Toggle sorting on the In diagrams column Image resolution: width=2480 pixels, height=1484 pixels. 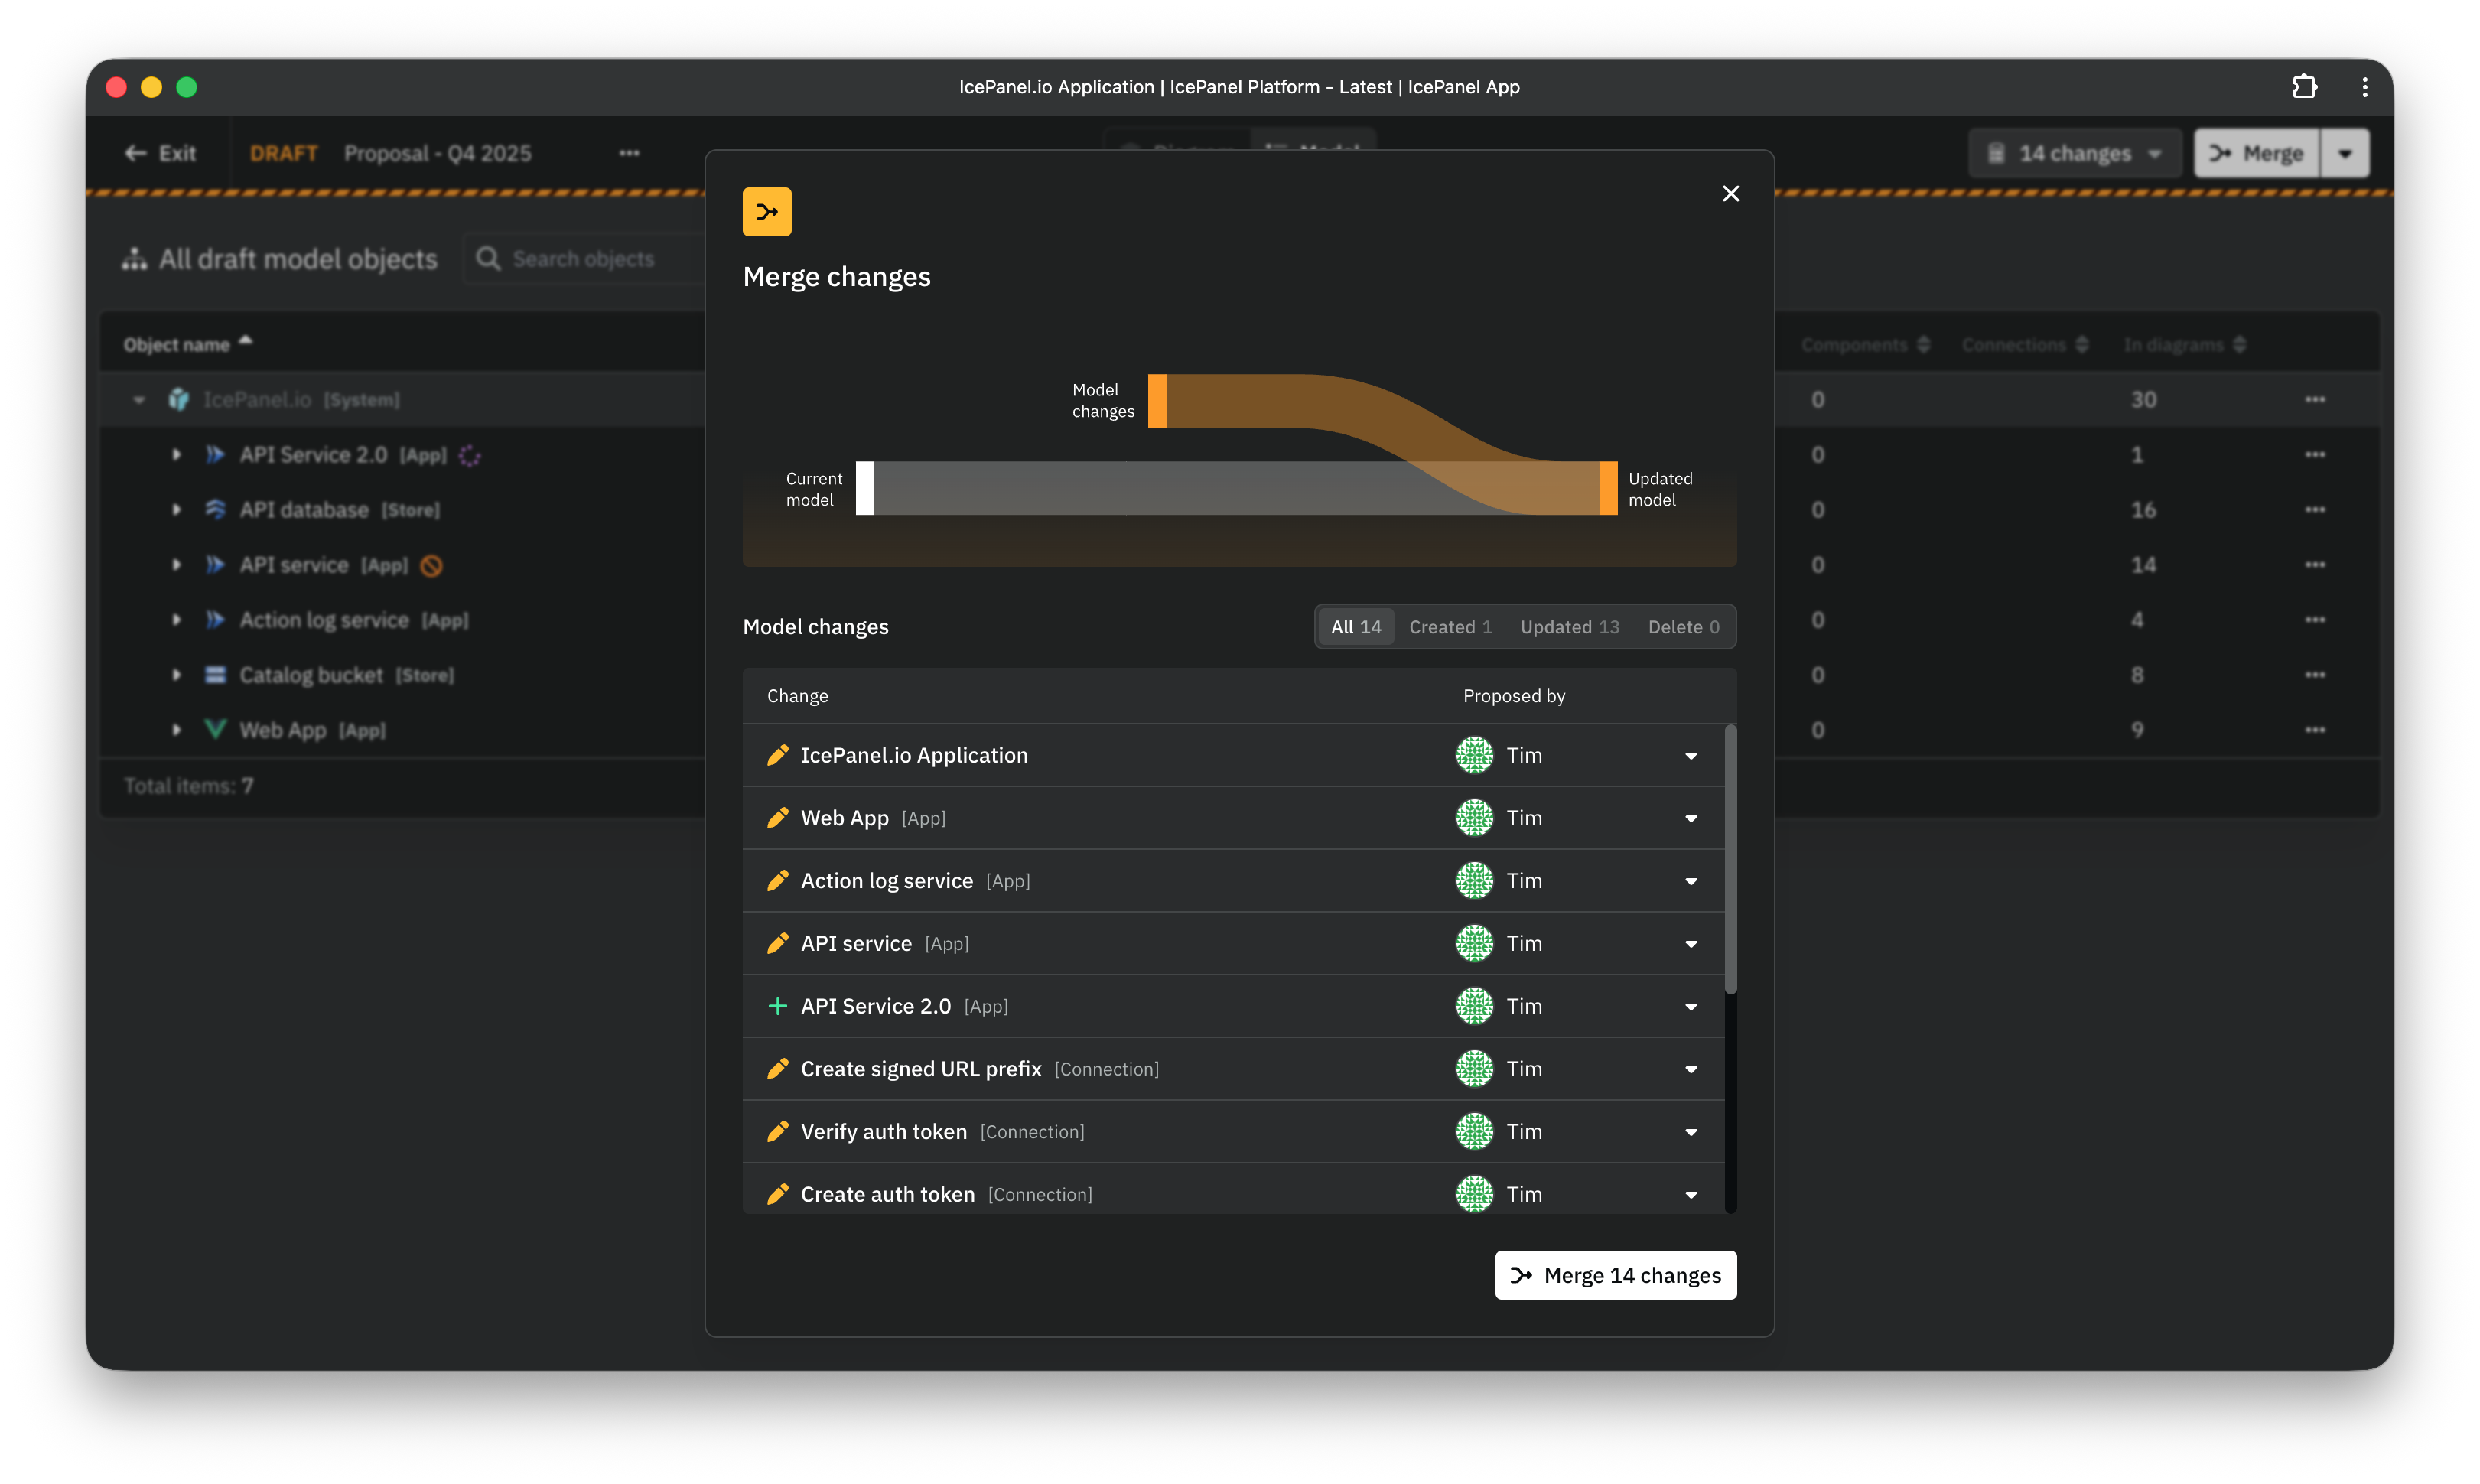tap(2239, 343)
